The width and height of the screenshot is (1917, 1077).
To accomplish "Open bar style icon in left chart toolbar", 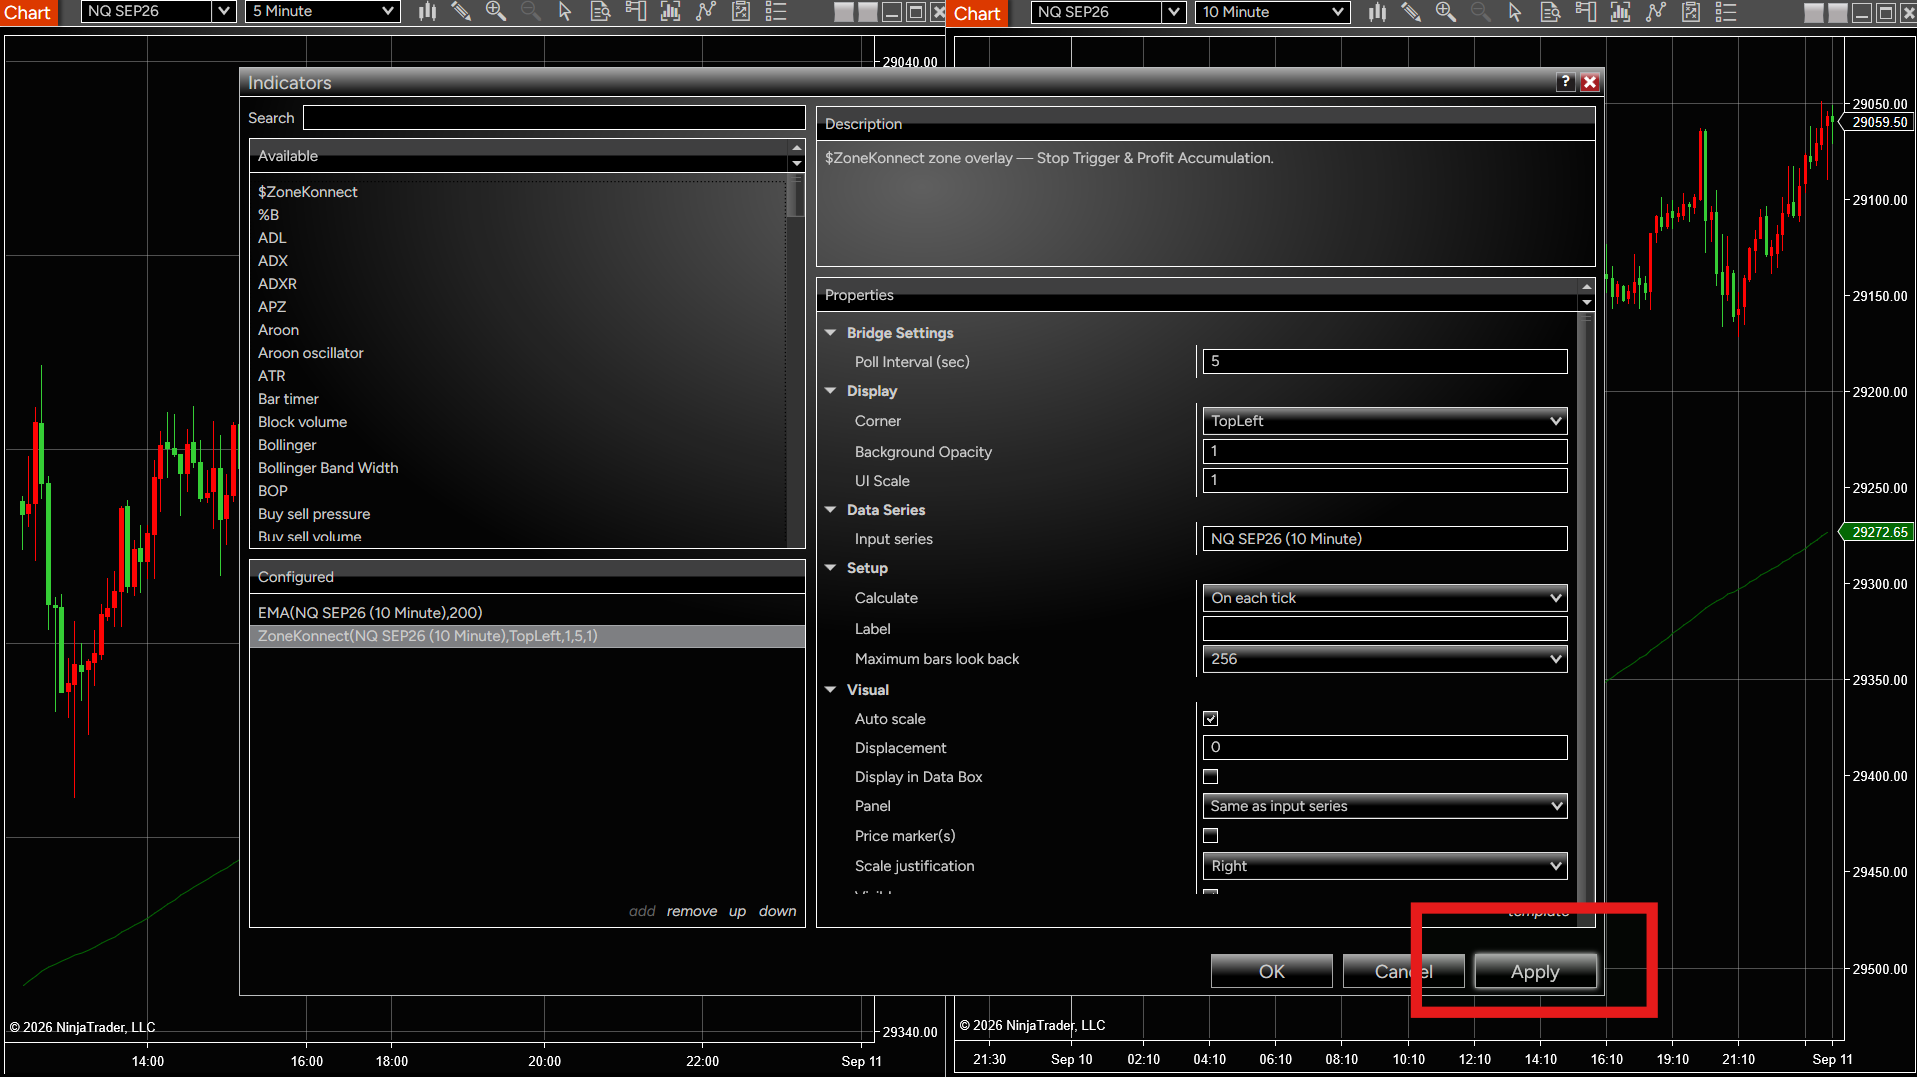I will [427, 12].
